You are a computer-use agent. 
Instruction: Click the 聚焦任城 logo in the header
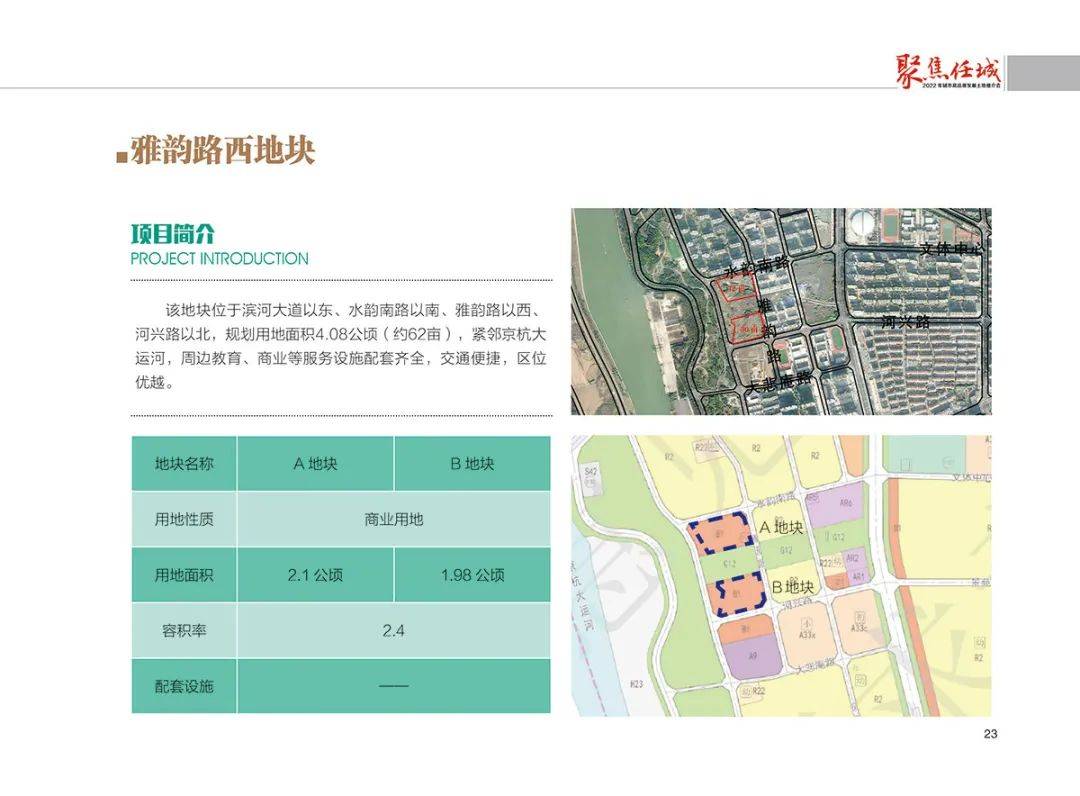tap(949, 72)
